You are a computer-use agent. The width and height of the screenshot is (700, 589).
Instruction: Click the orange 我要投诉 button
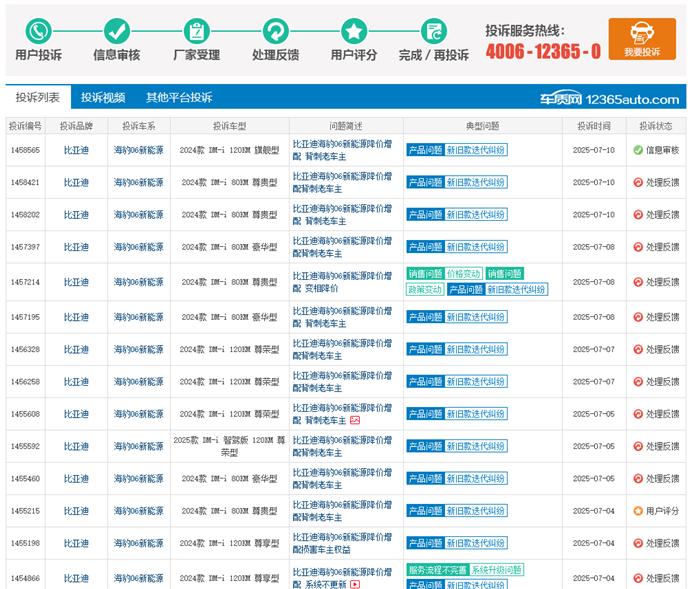[x=642, y=39]
